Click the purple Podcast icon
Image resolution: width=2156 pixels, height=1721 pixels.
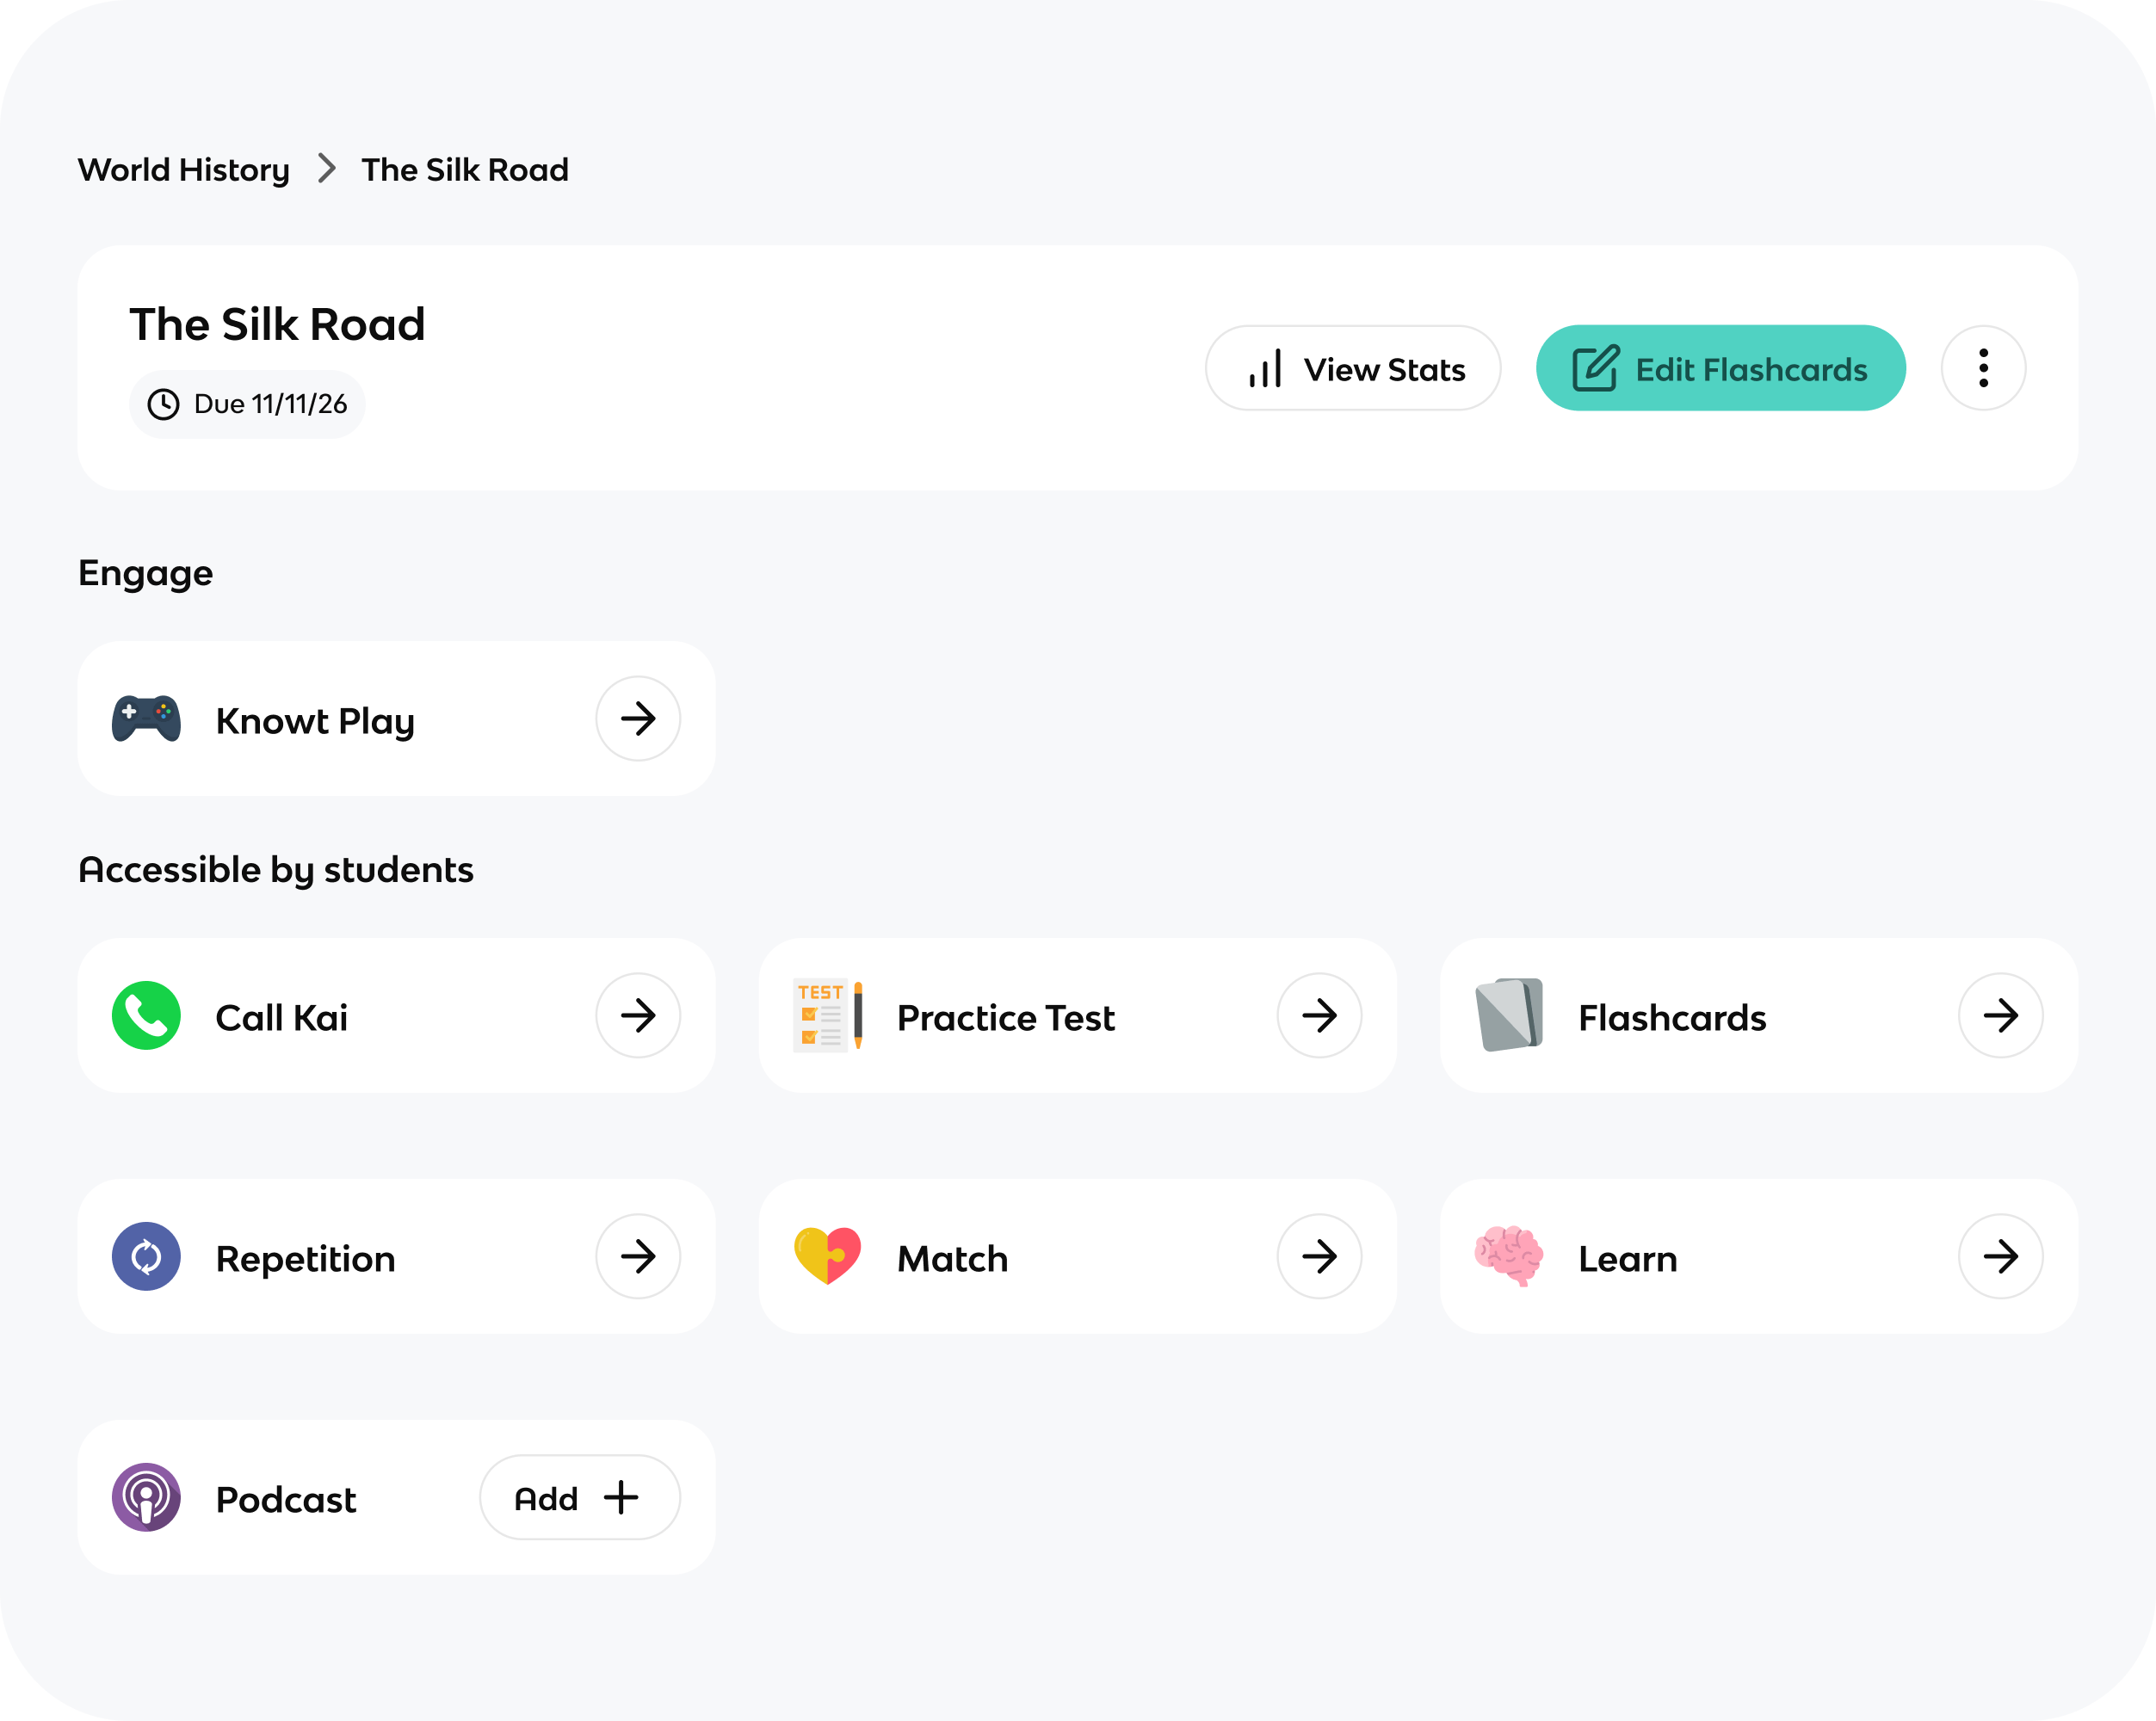coord(146,1497)
